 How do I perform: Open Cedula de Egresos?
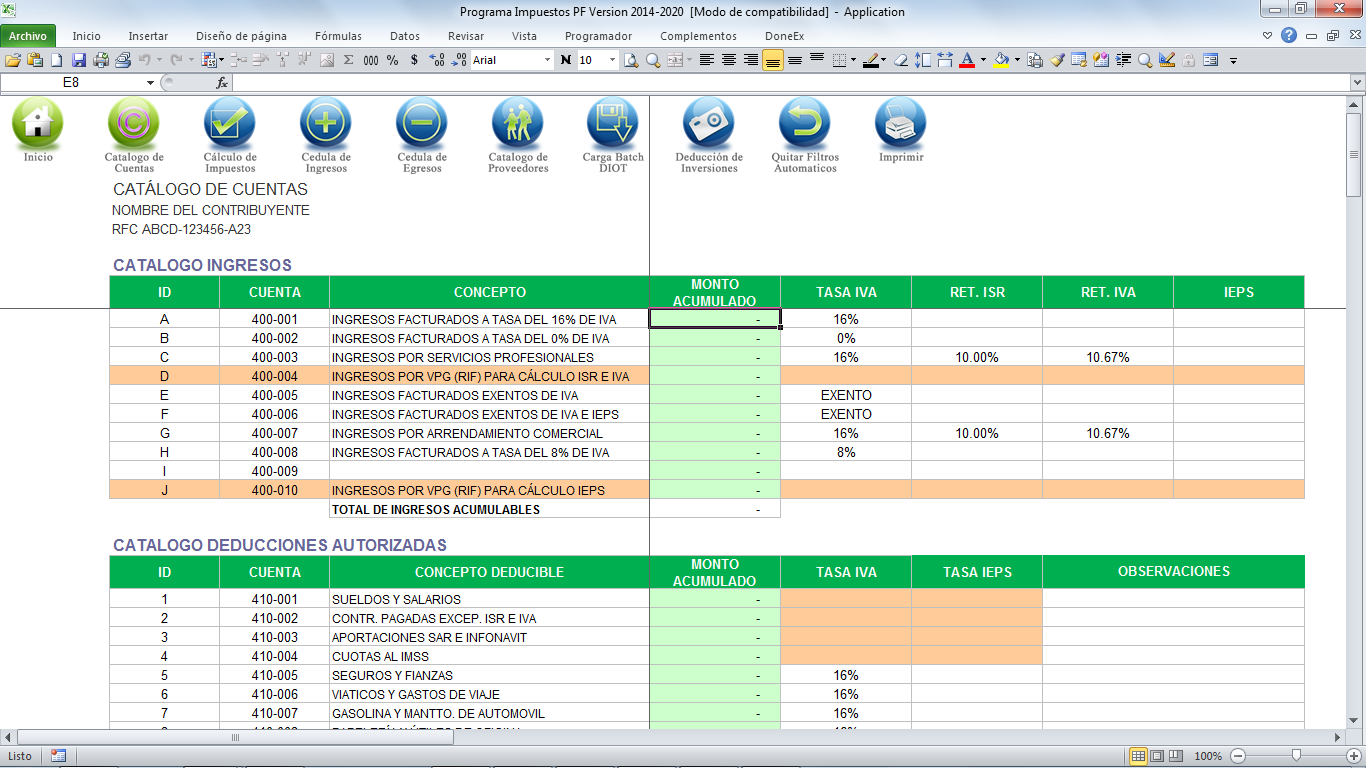[x=422, y=124]
